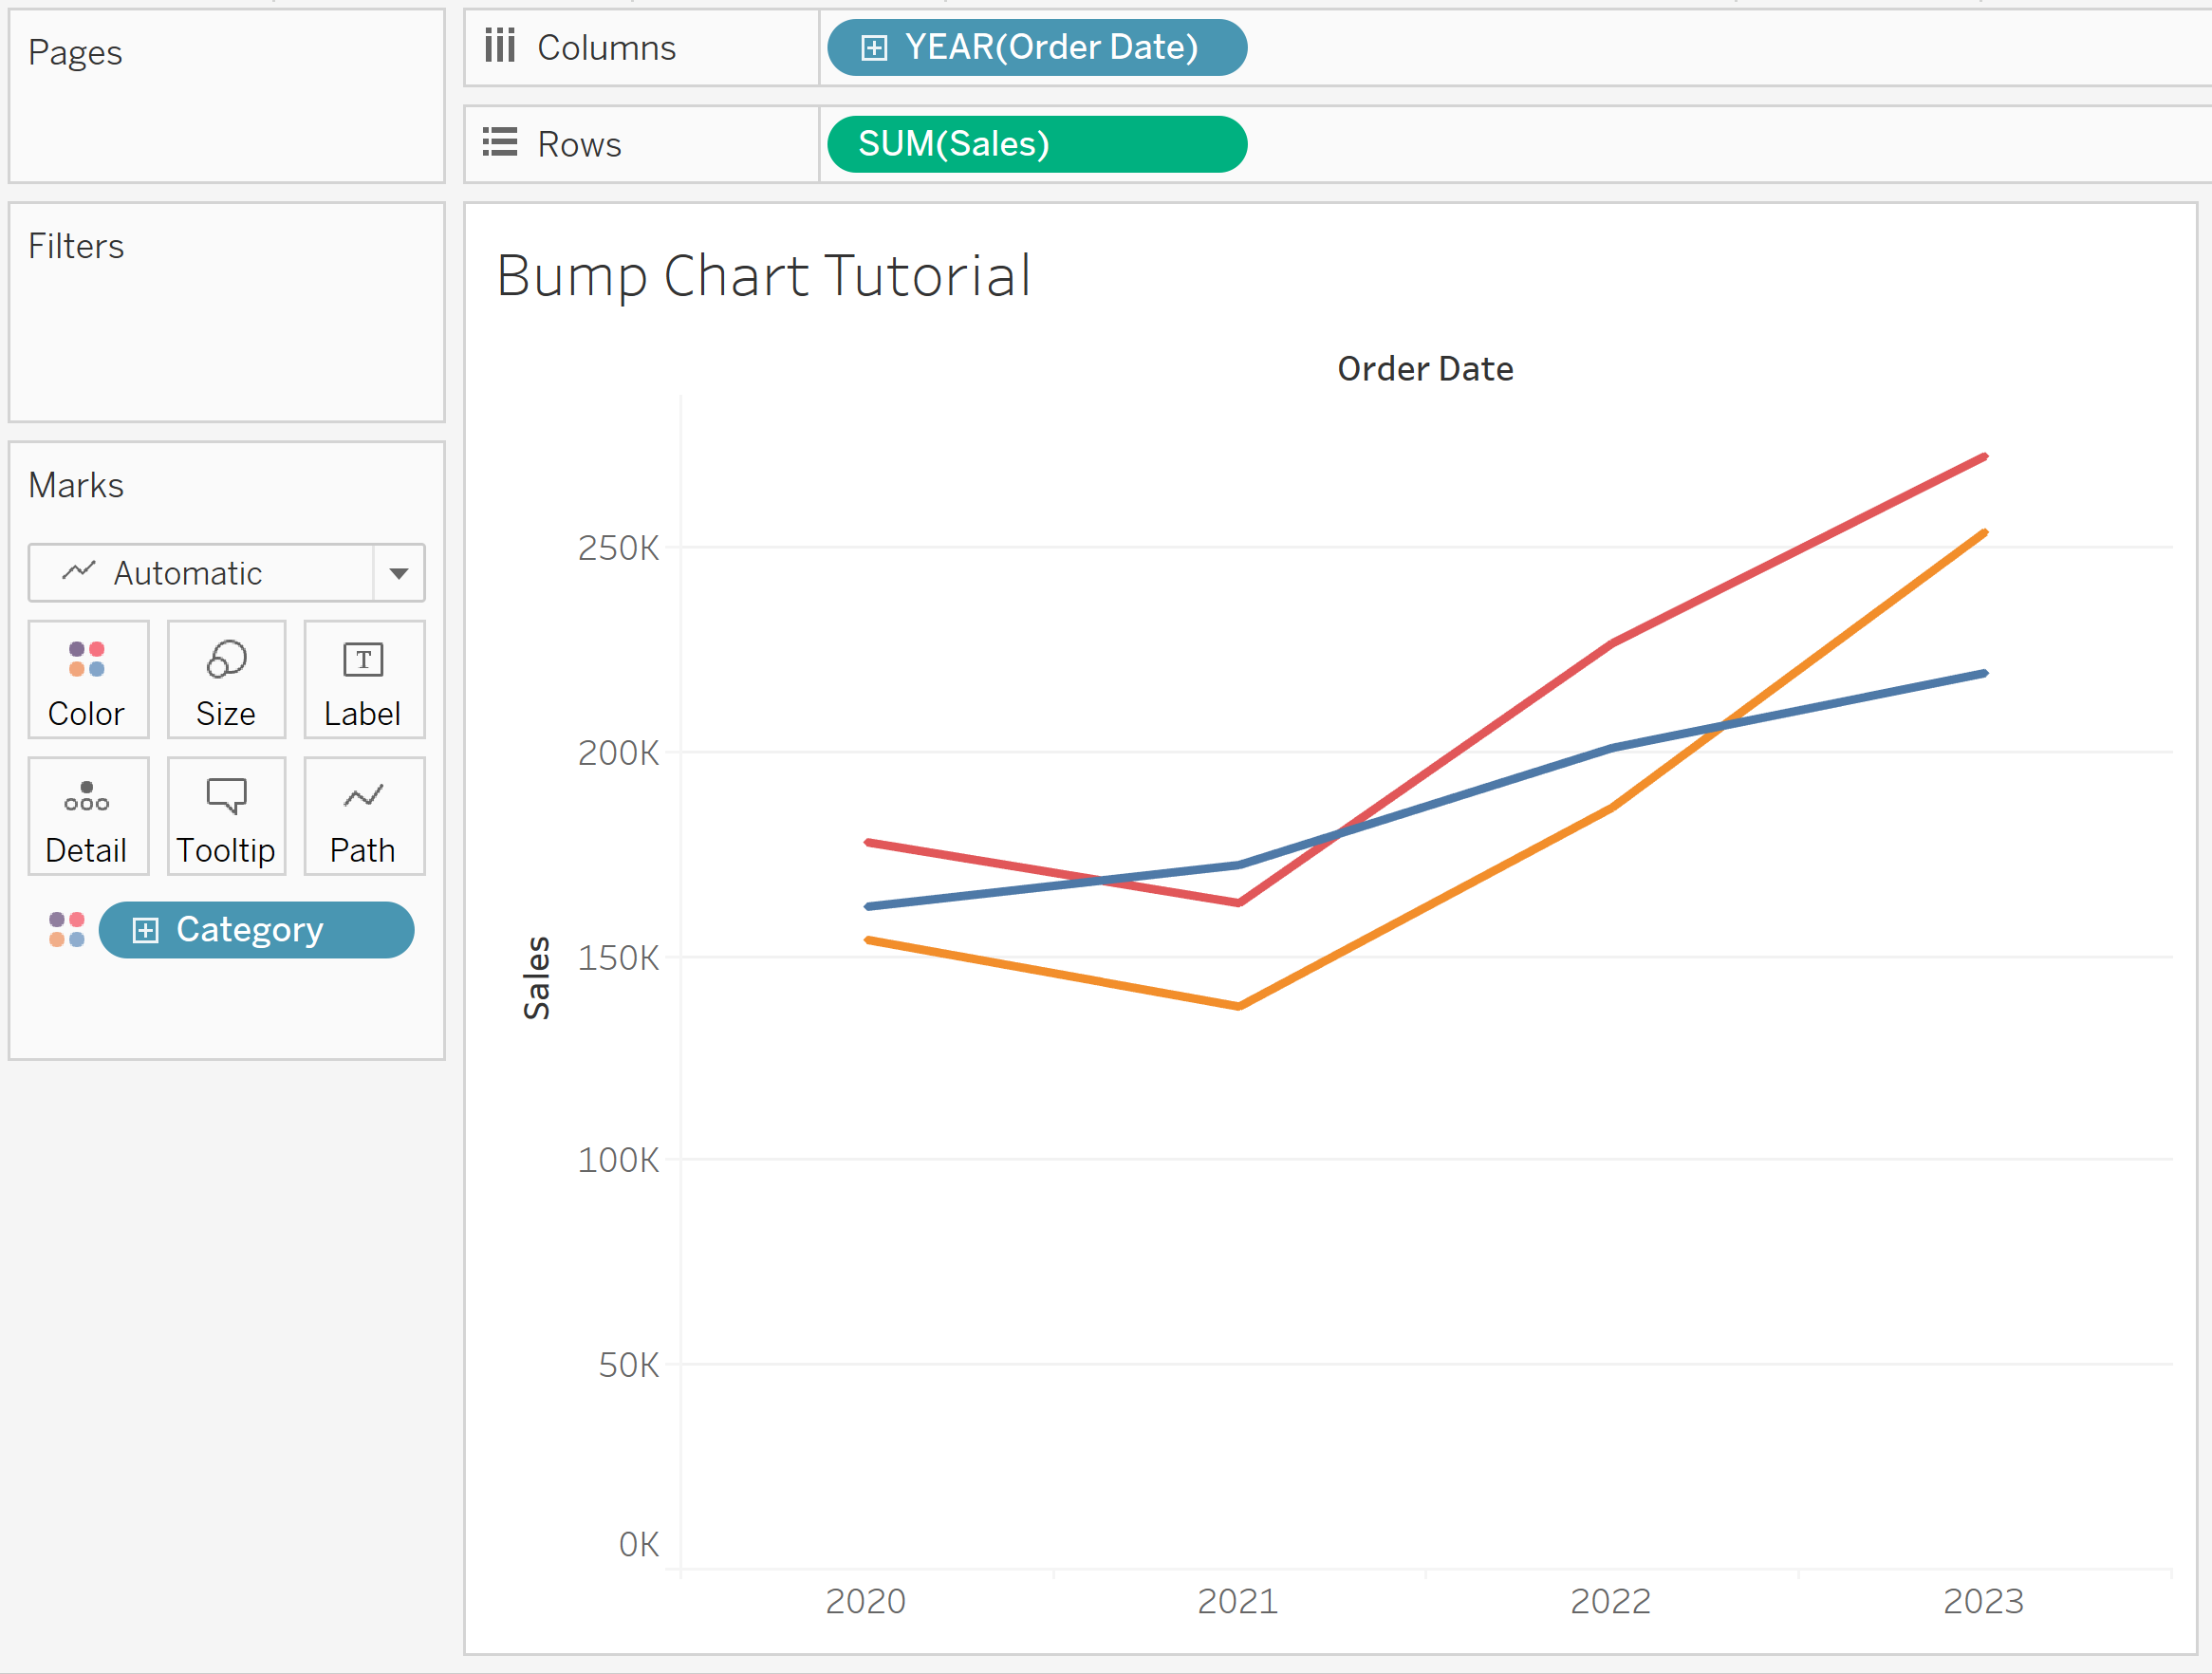2212x1674 pixels.
Task: Open the mark type dropdown arrow
Action: click(x=399, y=573)
